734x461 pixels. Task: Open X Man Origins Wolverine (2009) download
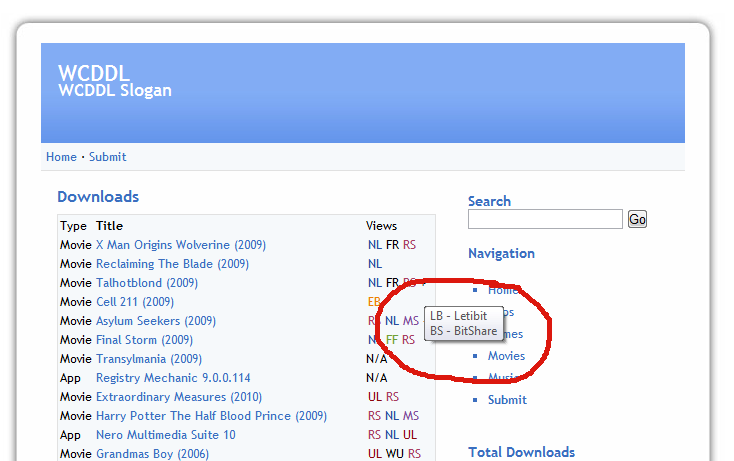click(x=180, y=245)
